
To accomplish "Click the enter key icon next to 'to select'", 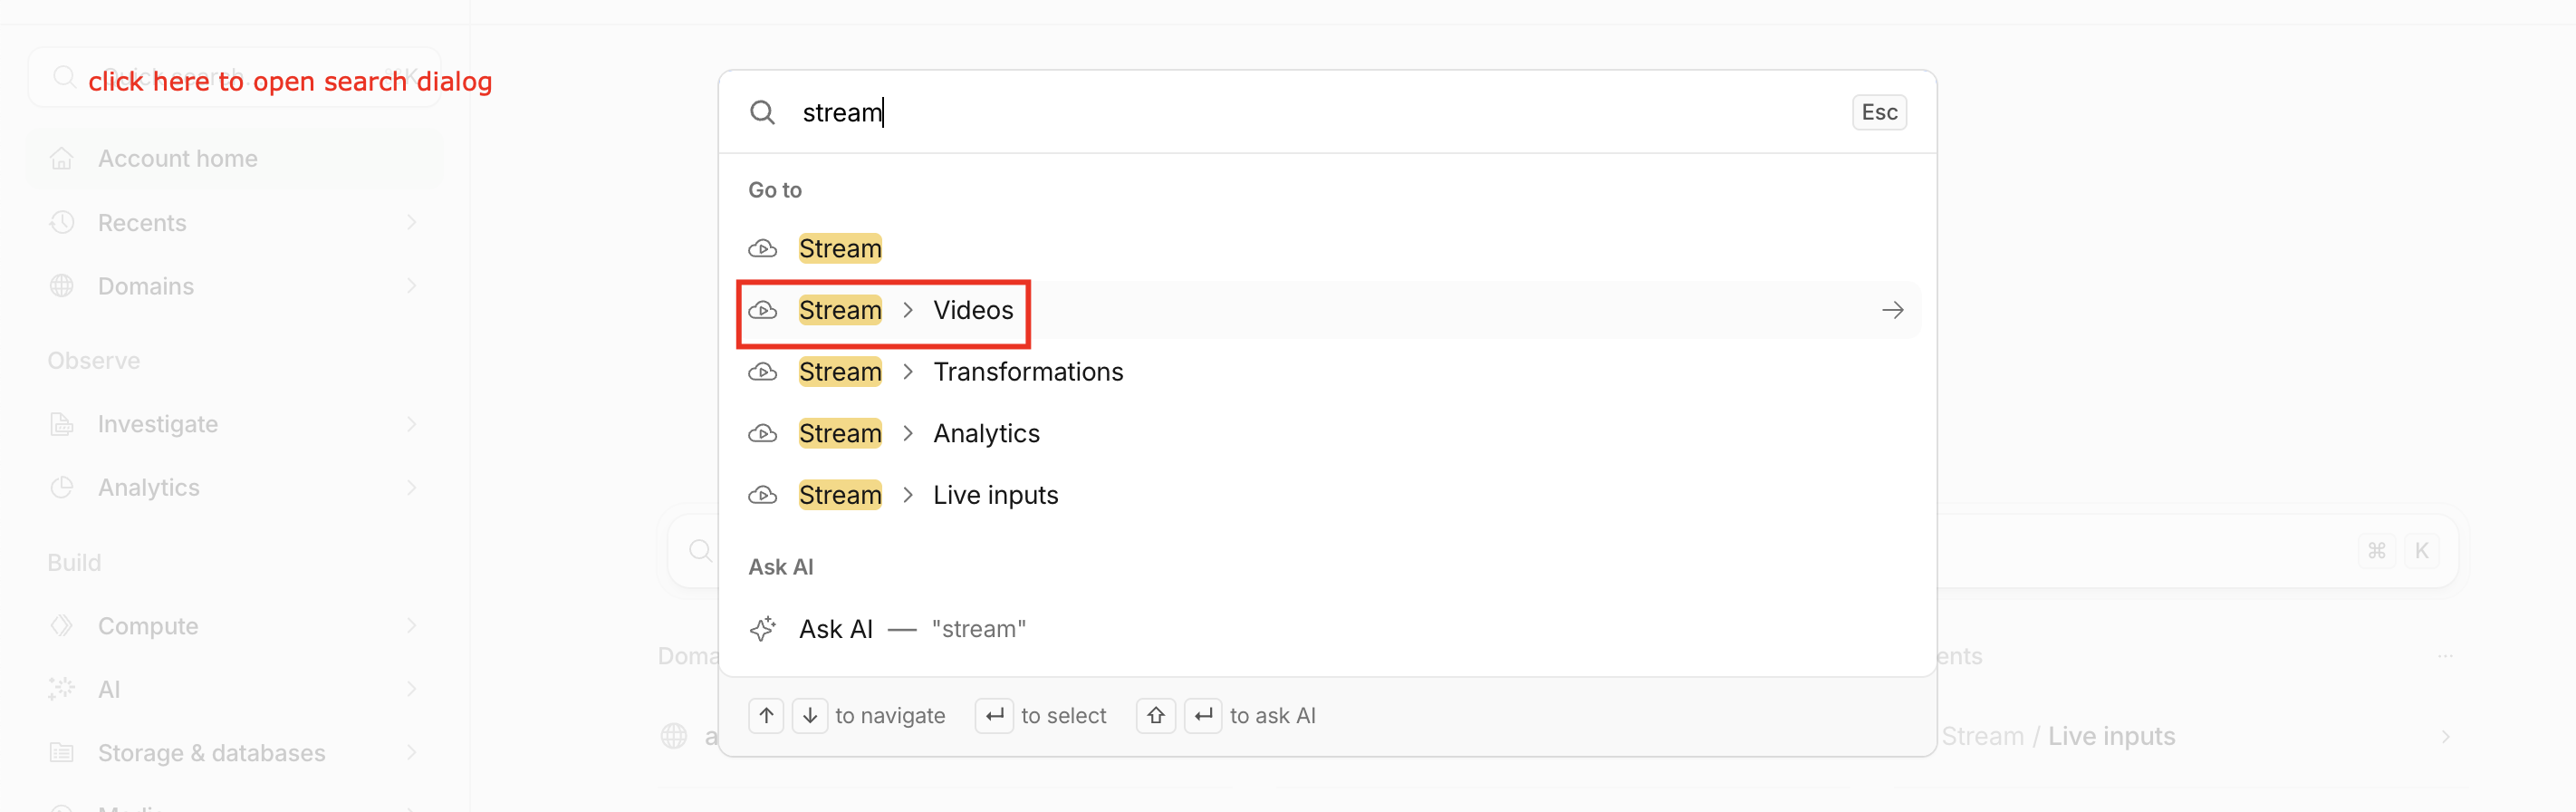I will (x=994, y=716).
